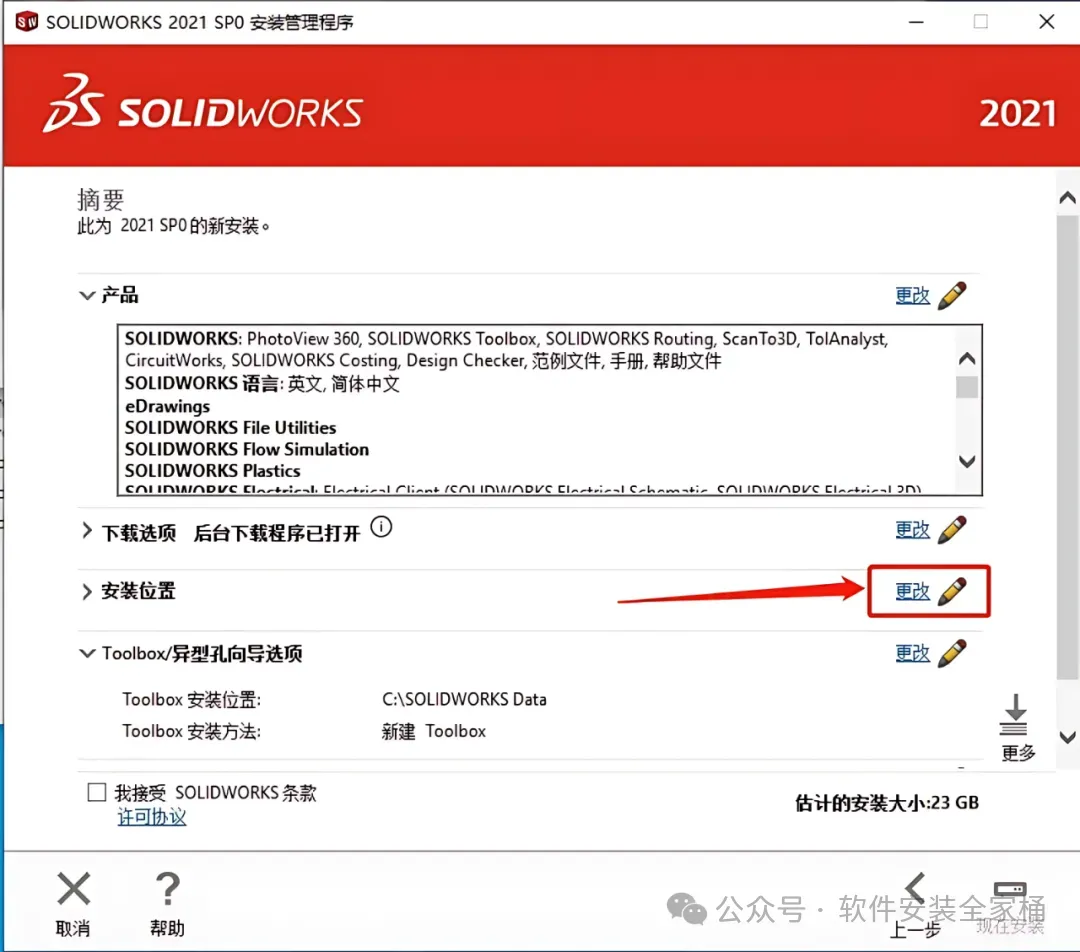Go back using the 上一步 arrow

(915, 891)
